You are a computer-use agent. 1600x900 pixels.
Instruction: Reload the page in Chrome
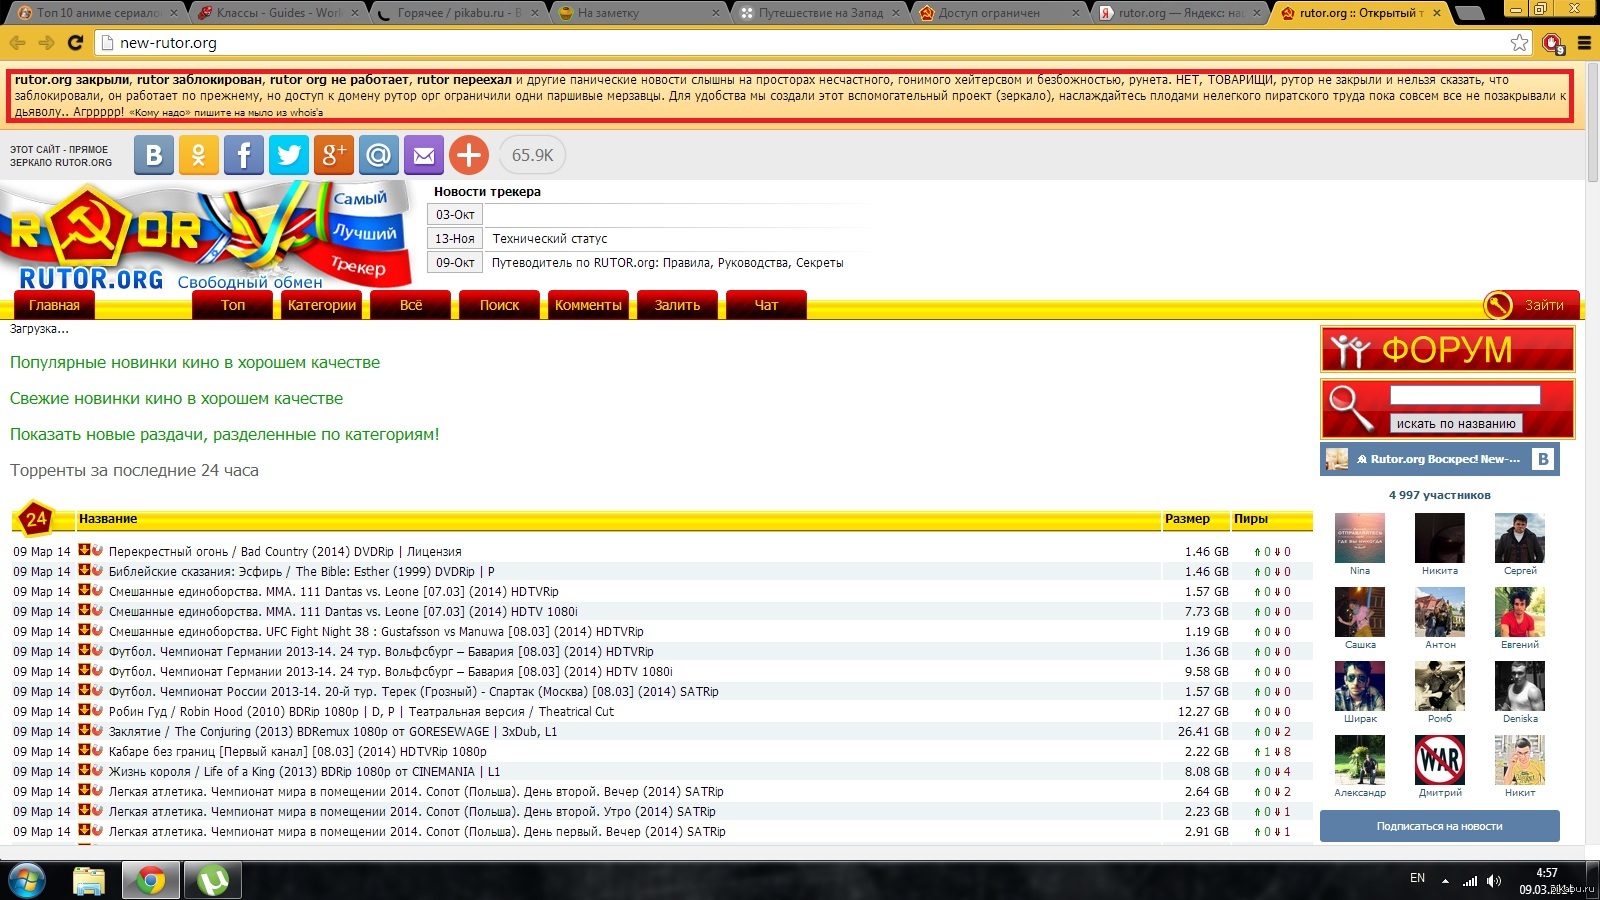click(x=75, y=43)
